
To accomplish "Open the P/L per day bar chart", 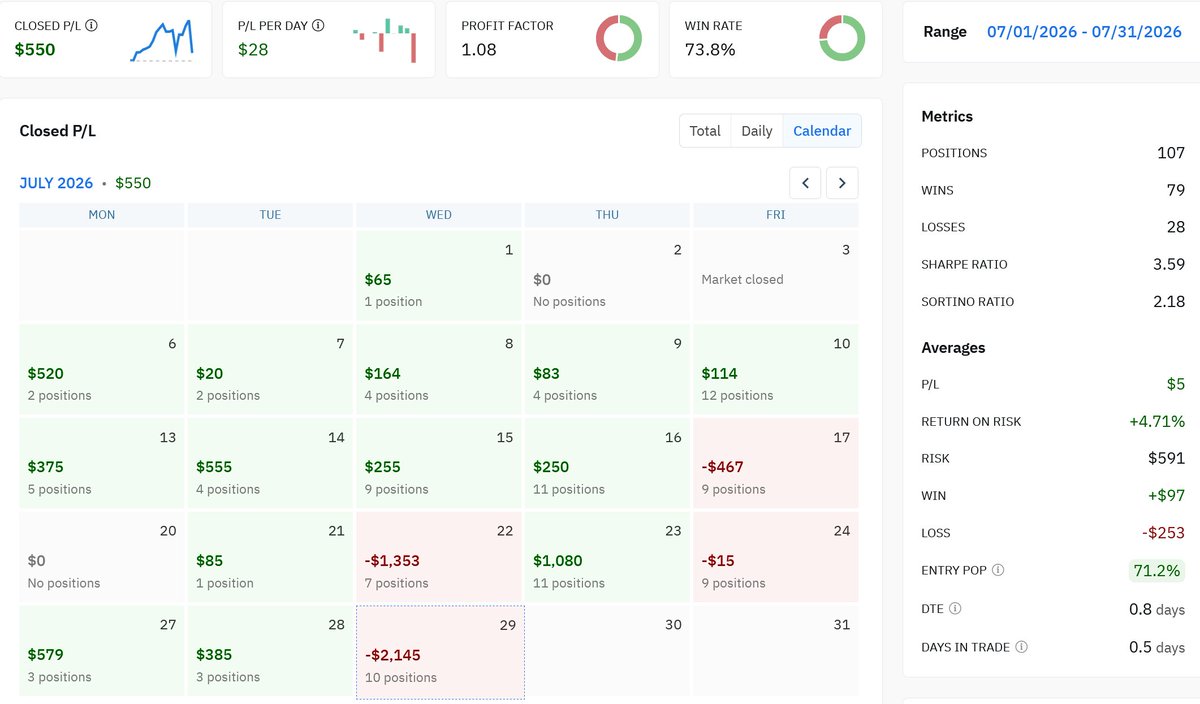I will 384,40.
